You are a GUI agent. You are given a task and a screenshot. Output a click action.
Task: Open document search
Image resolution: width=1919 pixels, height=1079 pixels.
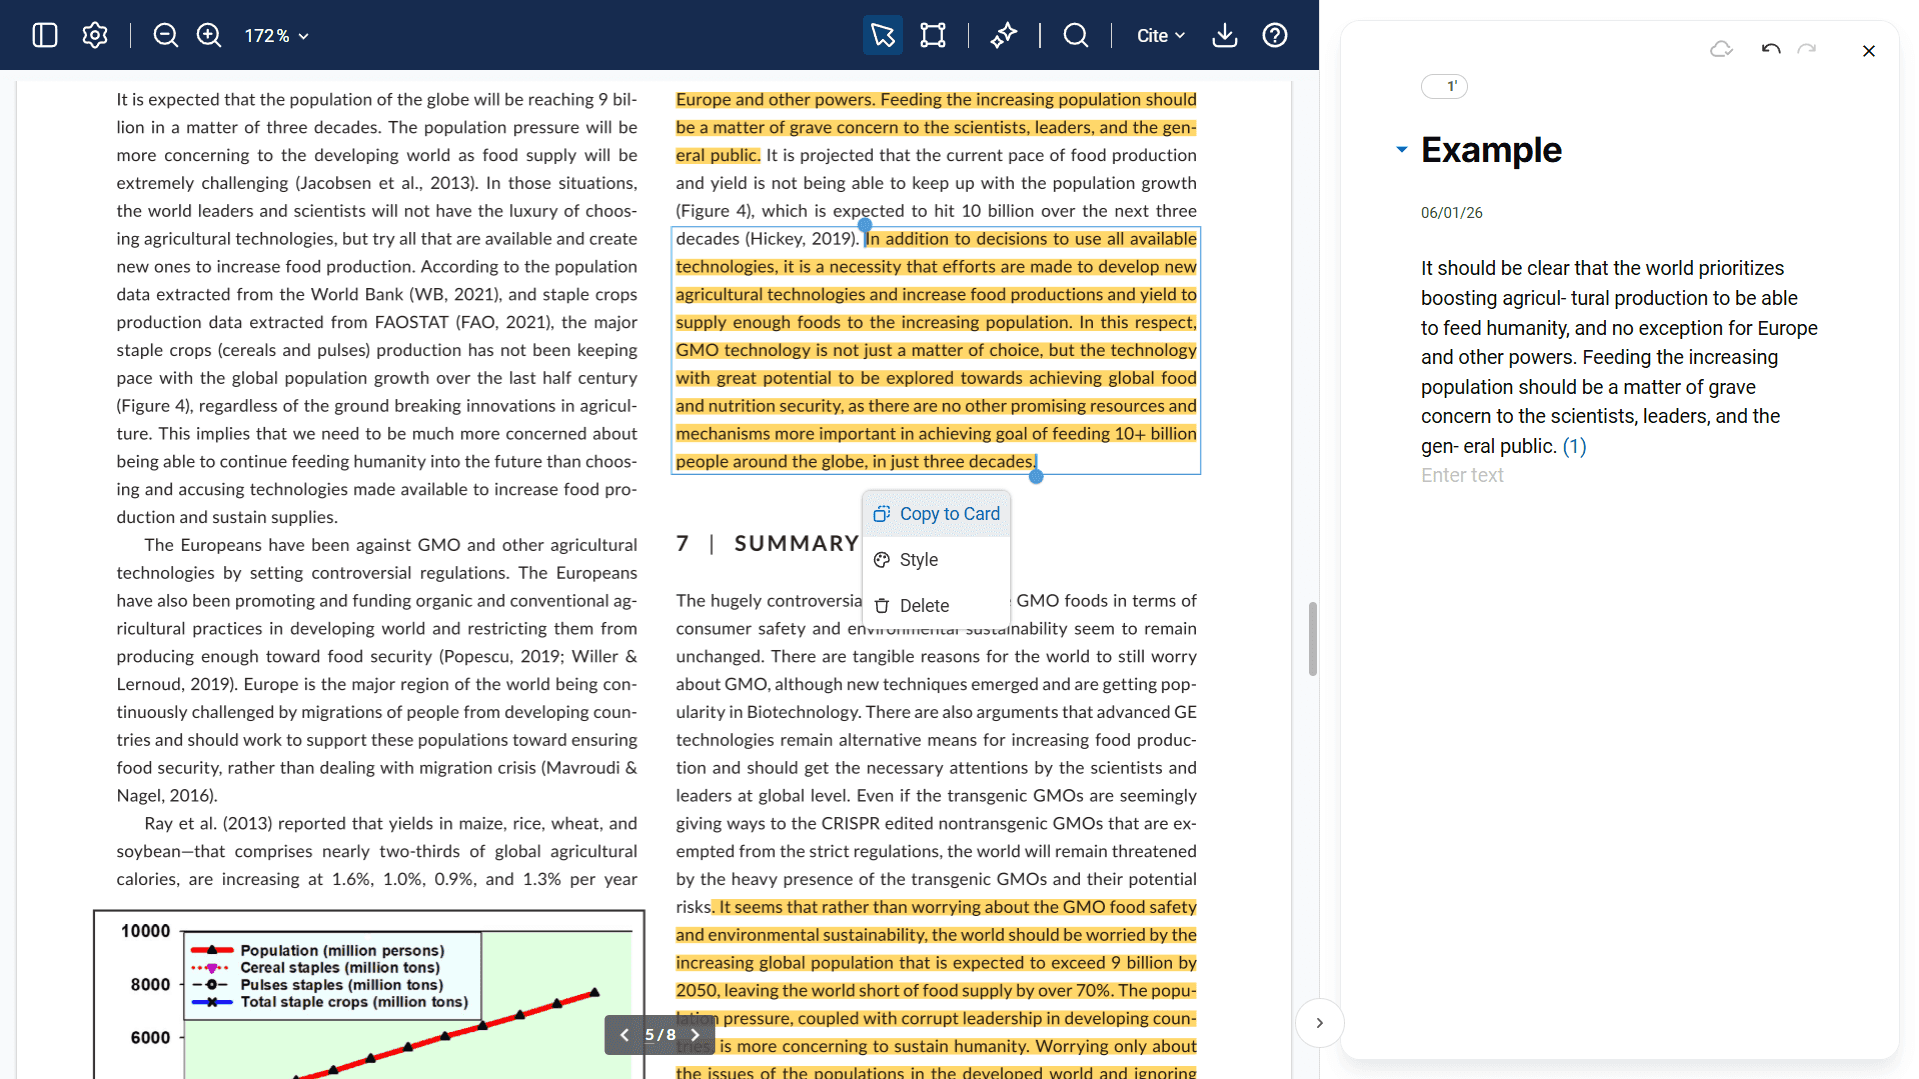tap(1075, 35)
